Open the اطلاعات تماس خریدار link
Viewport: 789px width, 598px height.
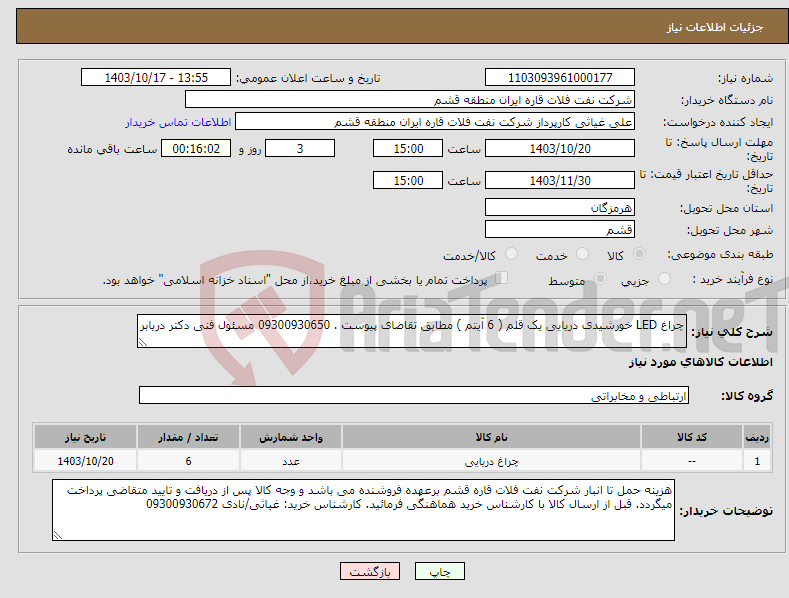[178, 122]
